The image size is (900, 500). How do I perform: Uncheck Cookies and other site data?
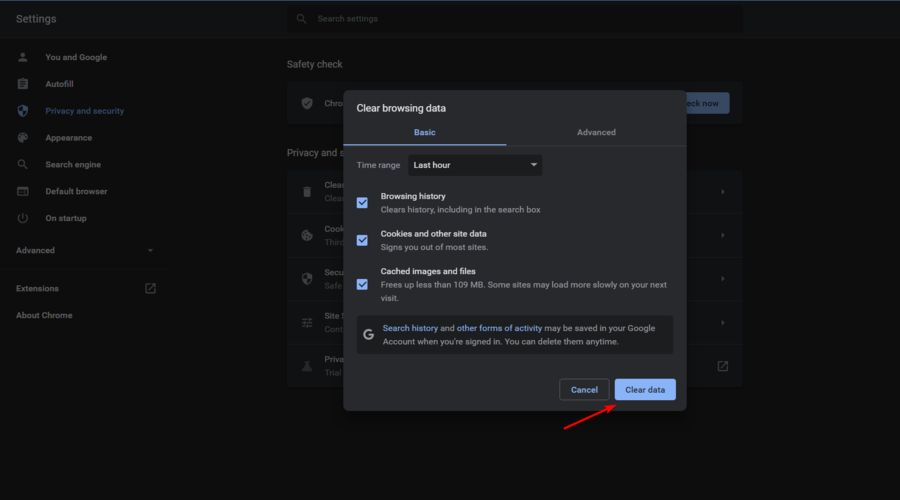pos(362,241)
